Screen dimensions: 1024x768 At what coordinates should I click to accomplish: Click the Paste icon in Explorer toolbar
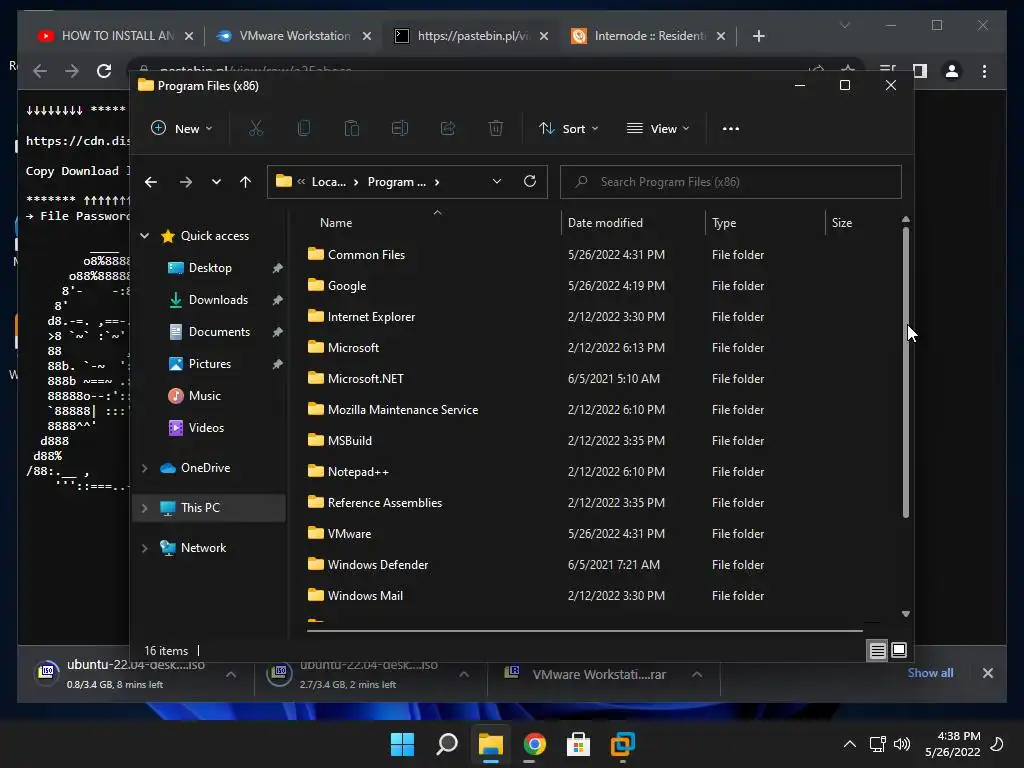351,129
